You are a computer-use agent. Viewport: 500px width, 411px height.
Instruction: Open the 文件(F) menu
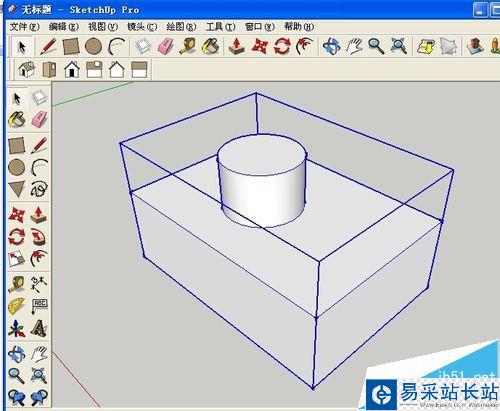25,26
